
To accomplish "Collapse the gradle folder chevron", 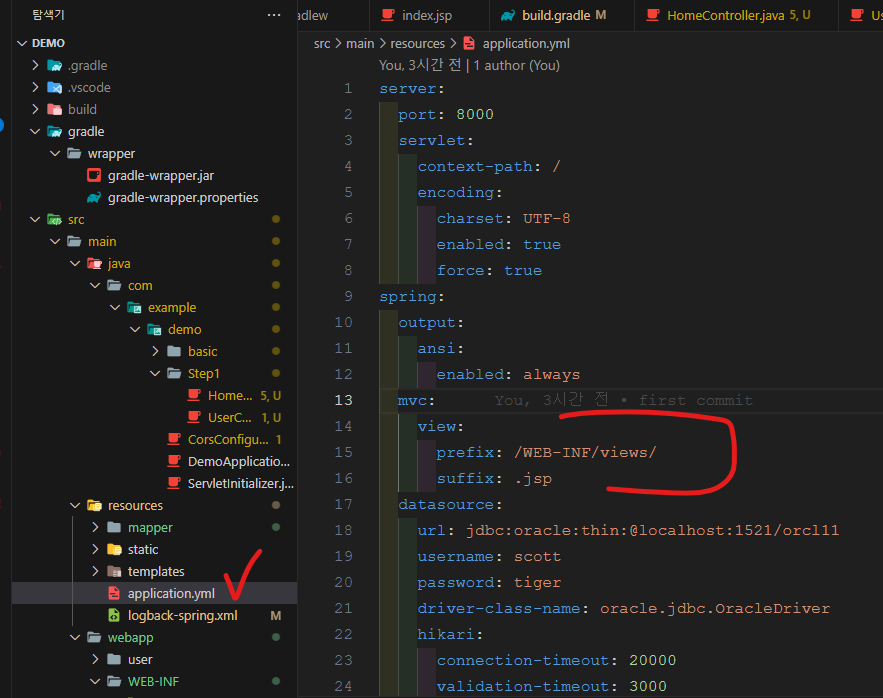I will [x=35, y=131].
